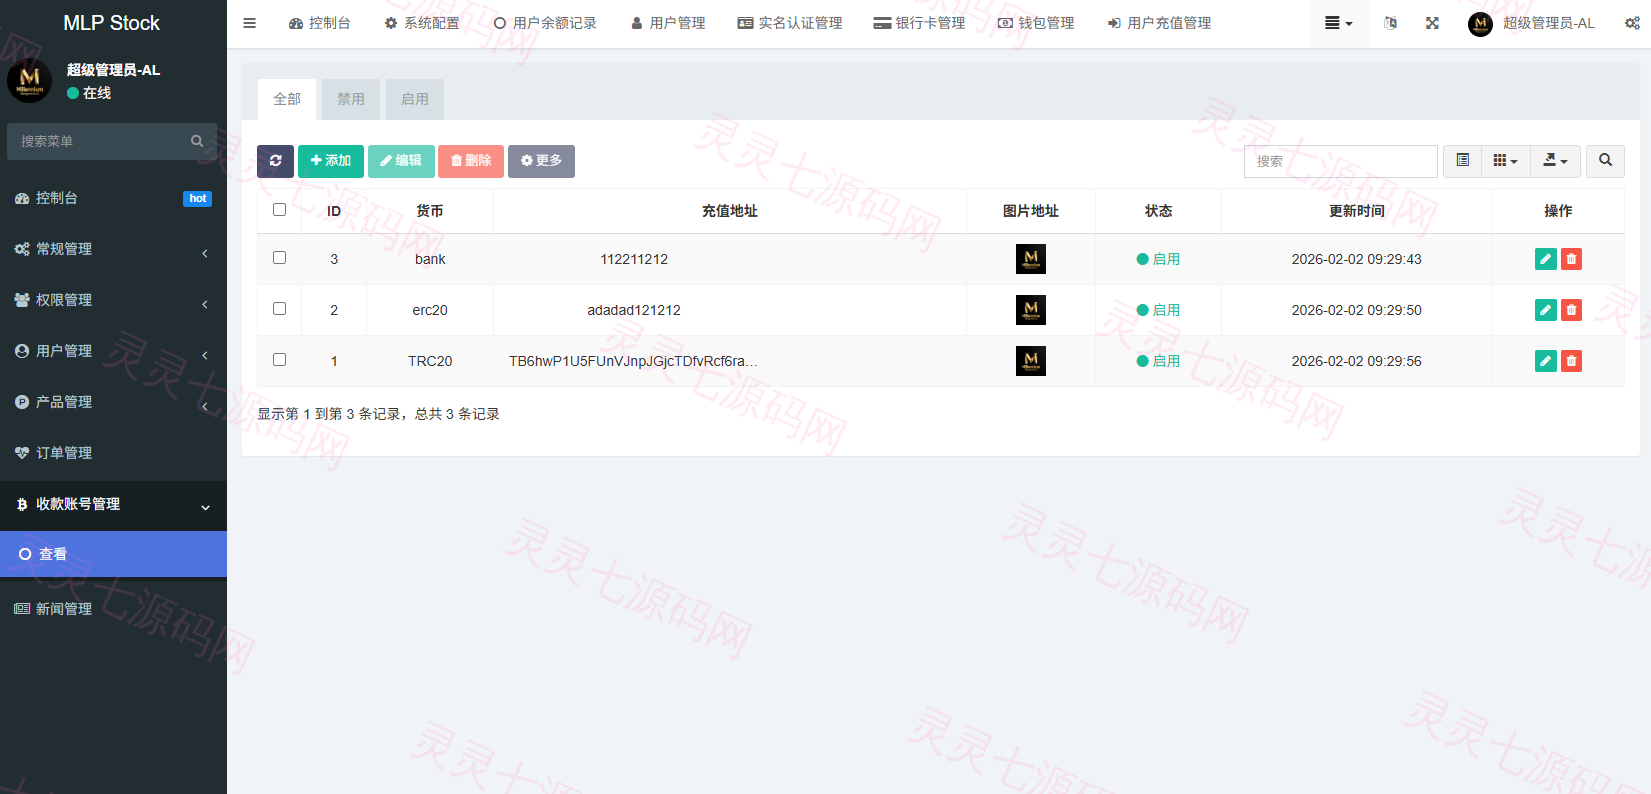Screen dimensions: 1651x794
Task: Open 钱包管理 in the top navigation
Action: point(1036,23)
